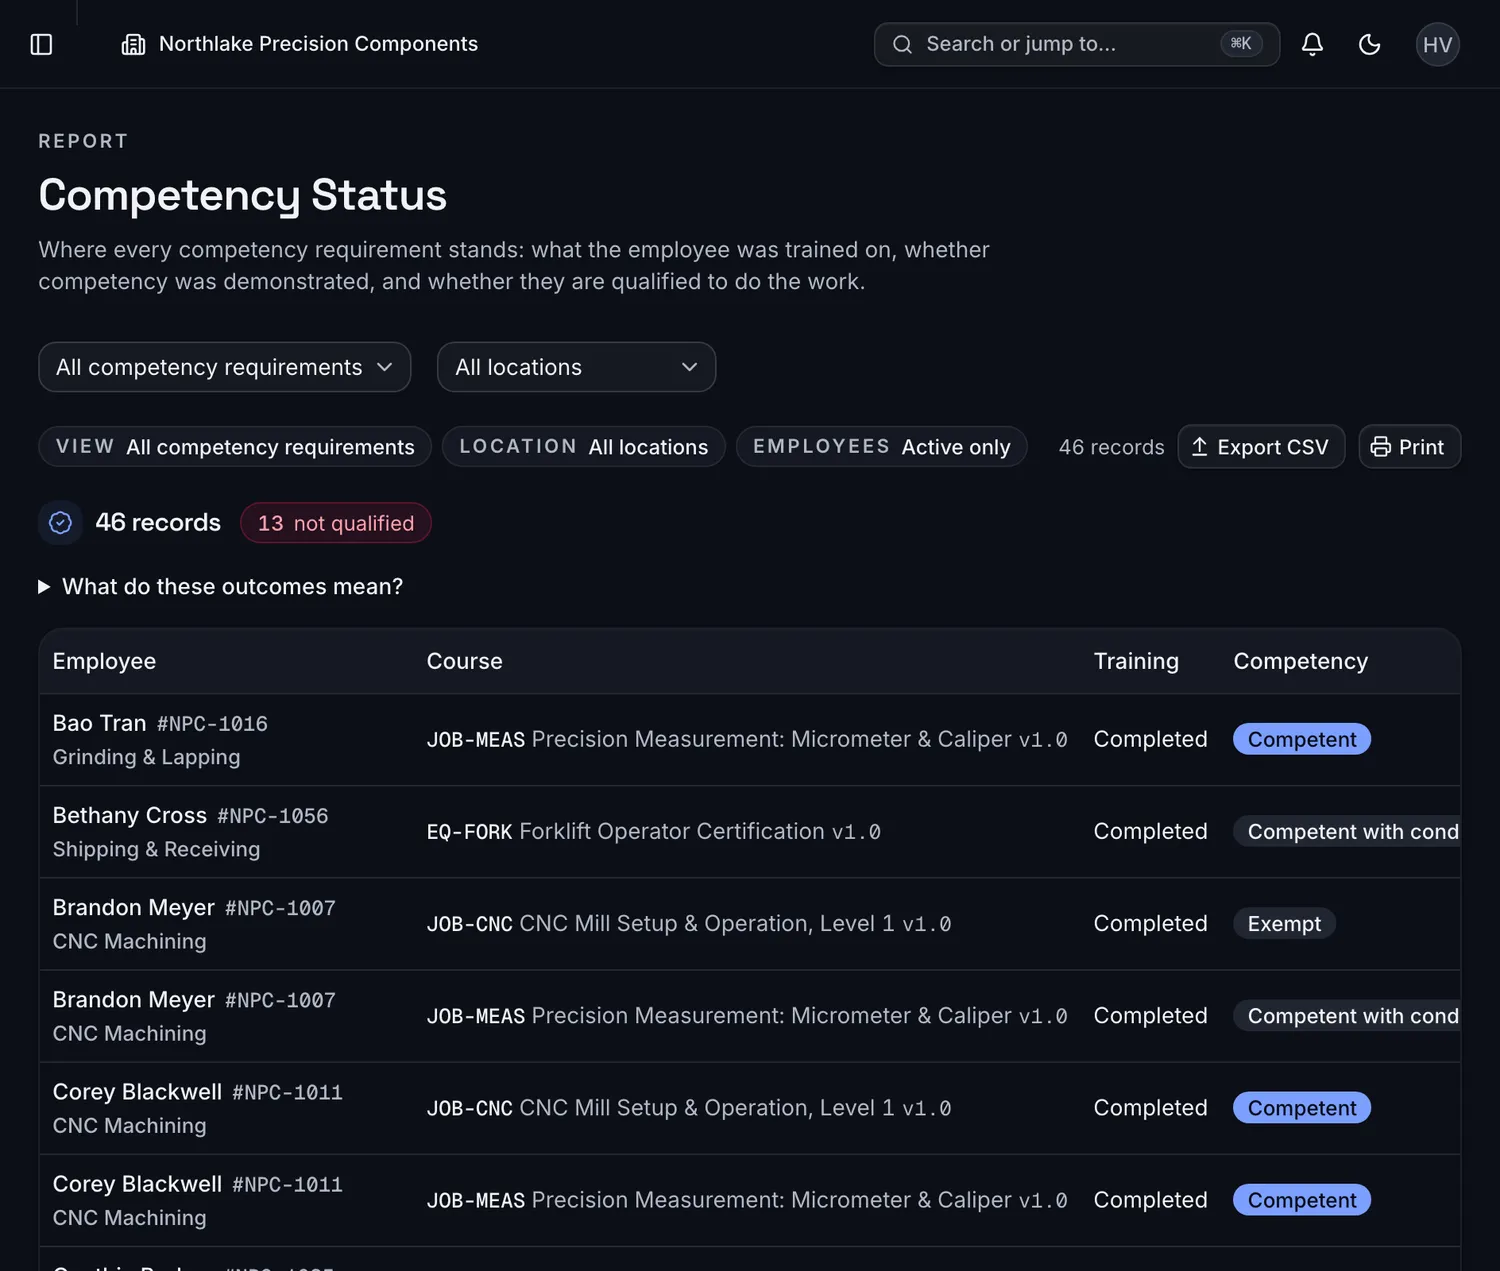Click Bao Tran's Competent badge
Viewport: 1500px width, 1271px height.
pos(1302,739)
